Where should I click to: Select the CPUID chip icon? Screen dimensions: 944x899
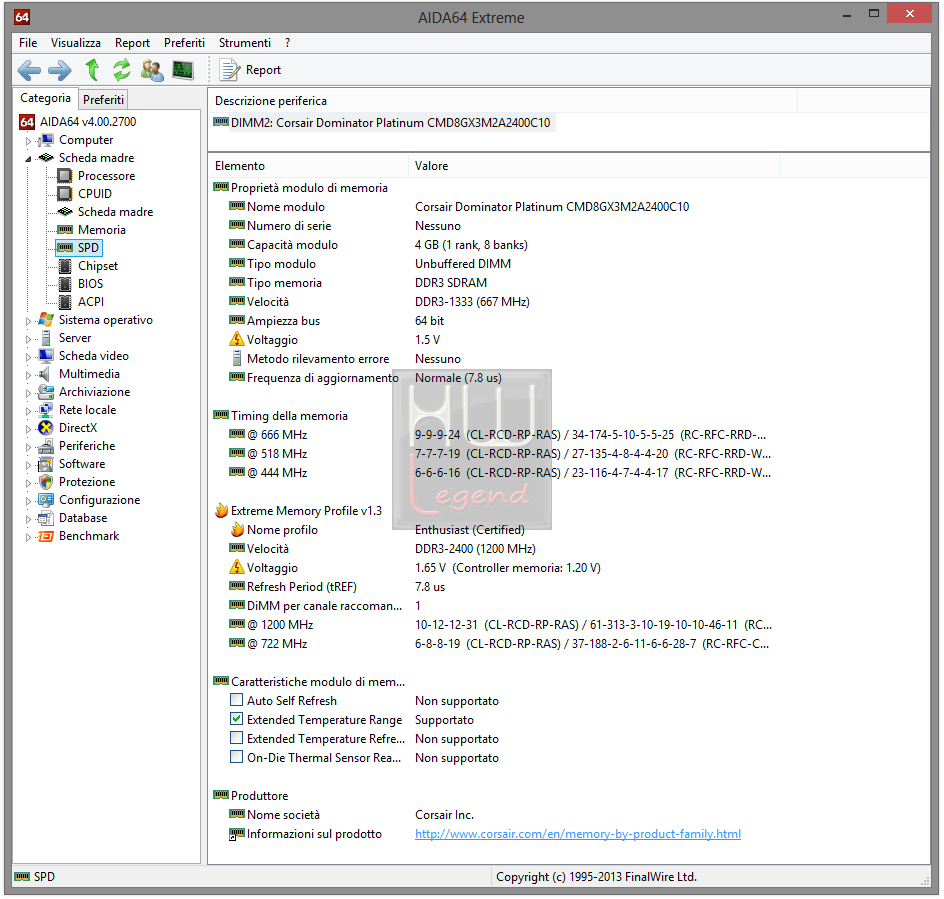[x=64, y=194]
